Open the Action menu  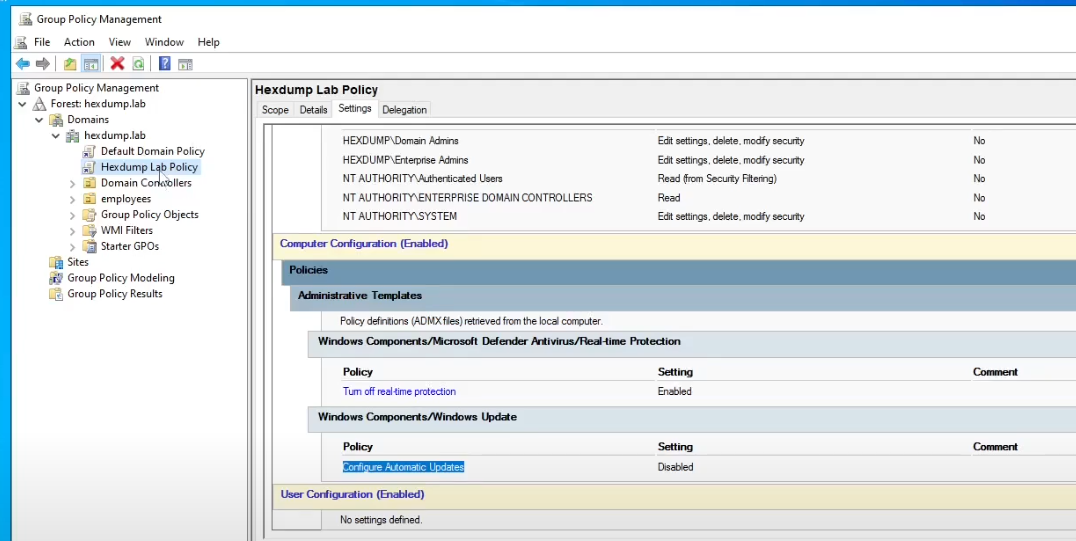(79, 42)
